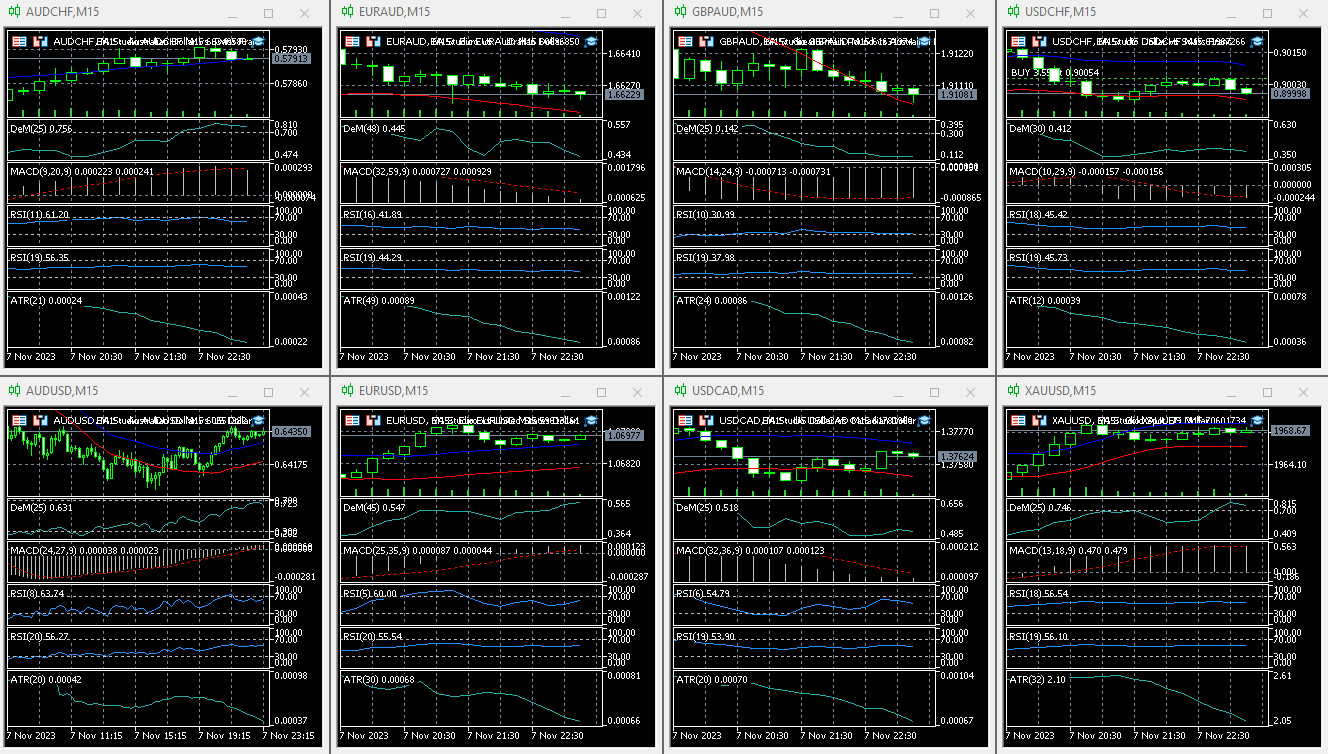1328x754 pixels.
Task: Click the ATR(32) indicator label in XAUUSD
Action: (x=1029, y=680)
